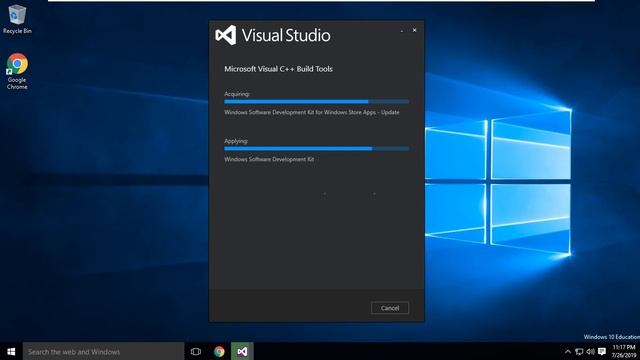
Task: Click the 'Visual Studio' title text
Action: point(286,36)
